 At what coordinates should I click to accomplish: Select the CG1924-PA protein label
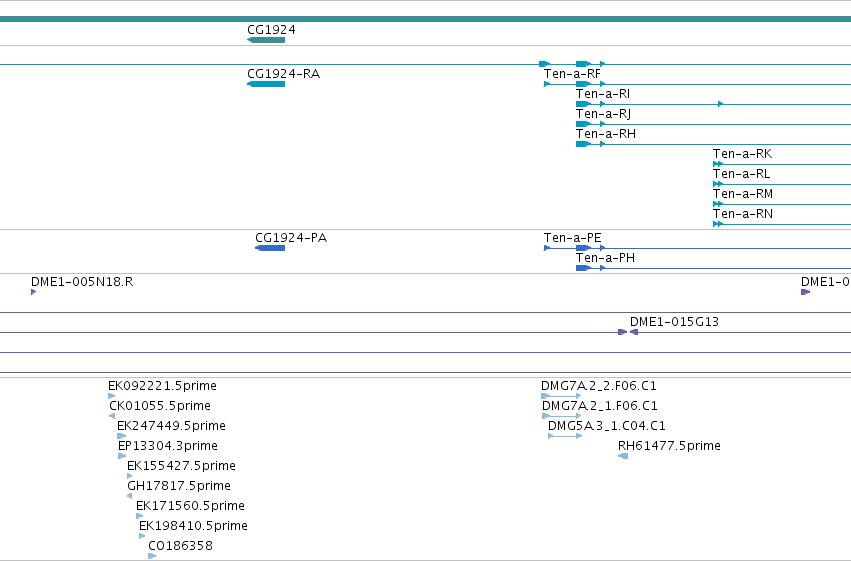291,238
